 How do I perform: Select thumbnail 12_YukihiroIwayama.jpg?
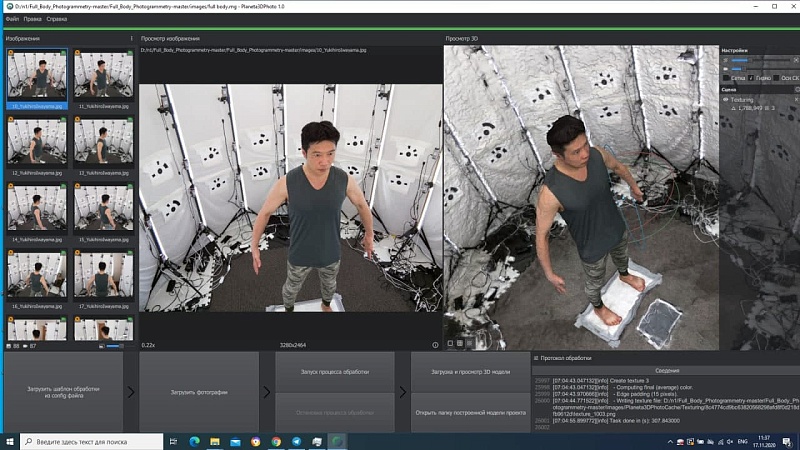[37, 146]
